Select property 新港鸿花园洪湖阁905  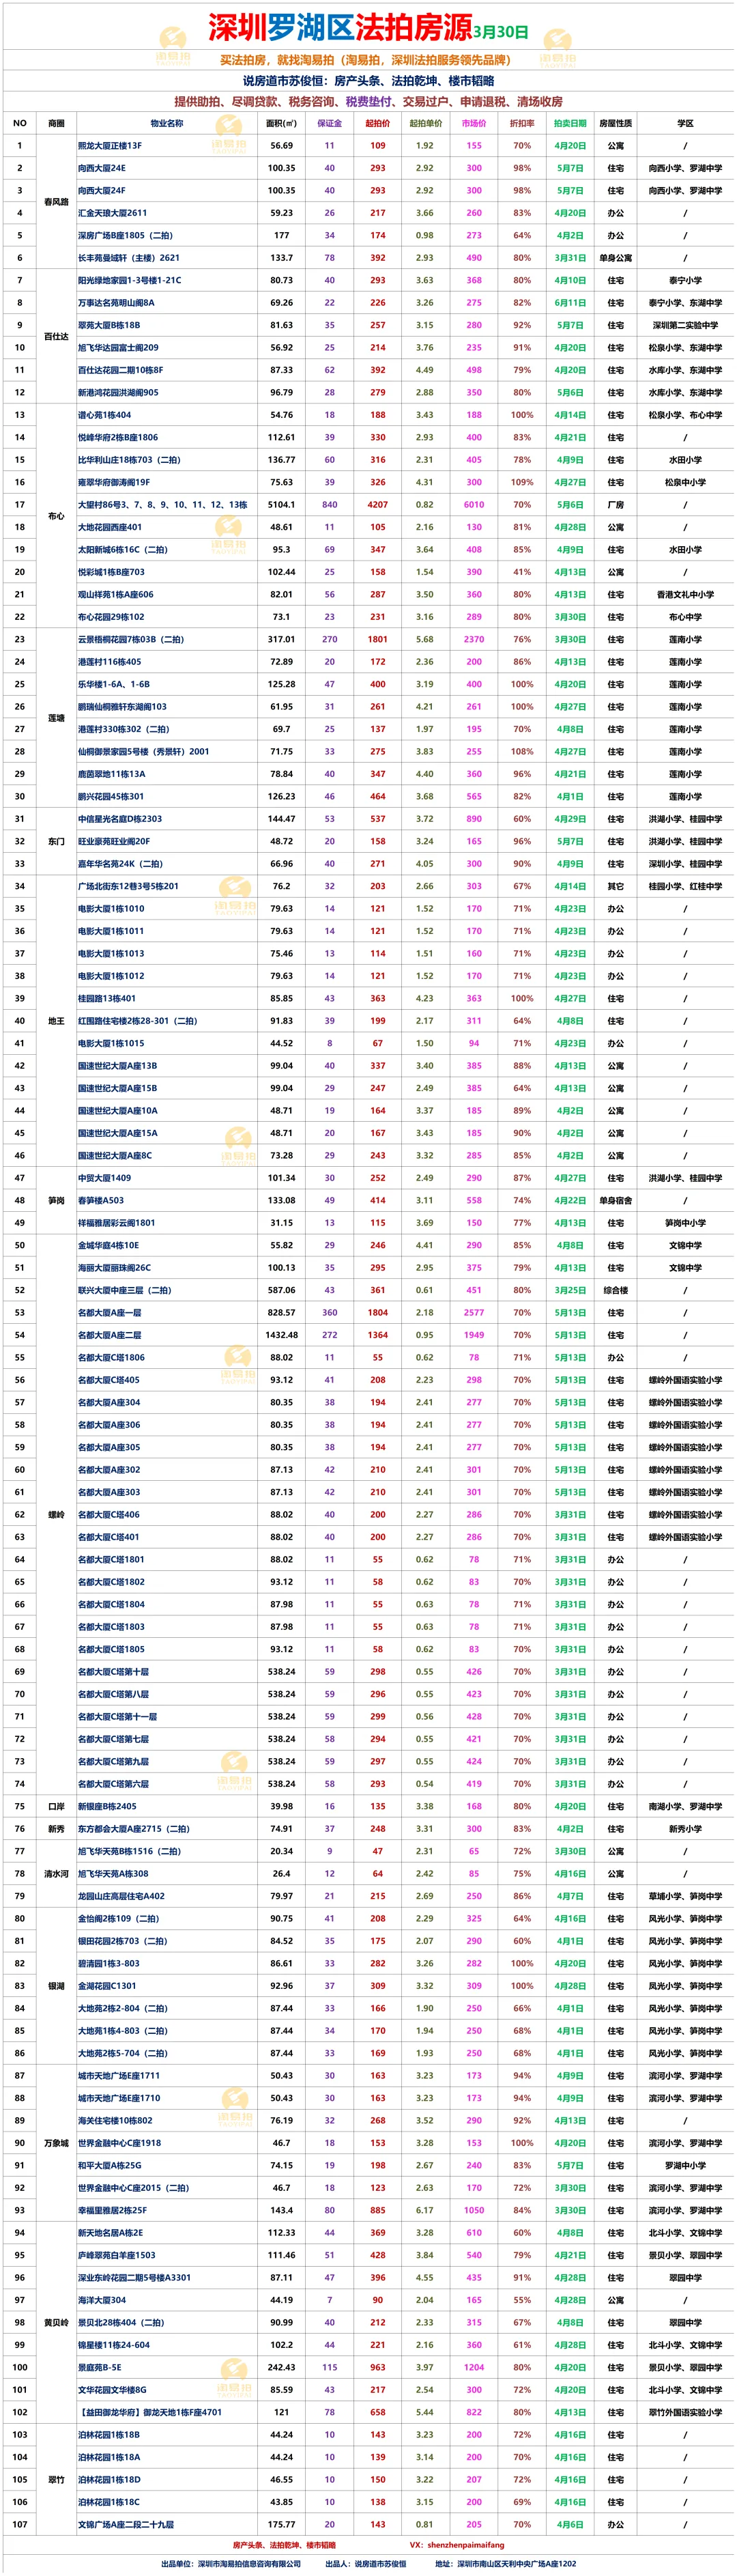coord(118,392)
